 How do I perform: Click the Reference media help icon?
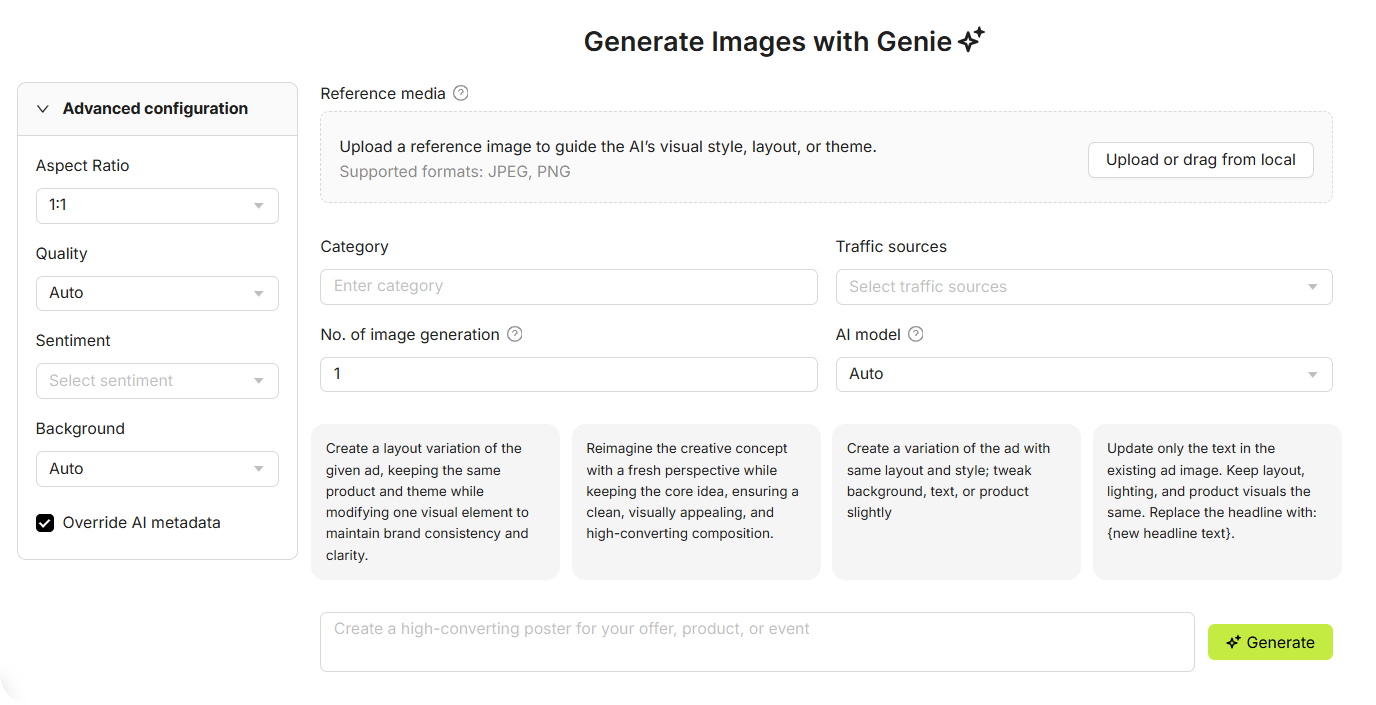pos(460,93)
